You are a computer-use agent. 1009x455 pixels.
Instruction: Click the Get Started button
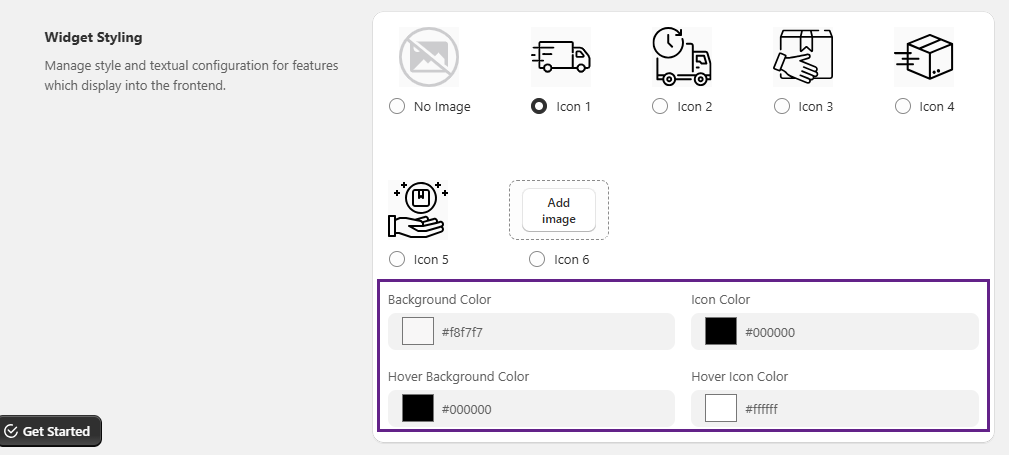click(x=51, y=431)
